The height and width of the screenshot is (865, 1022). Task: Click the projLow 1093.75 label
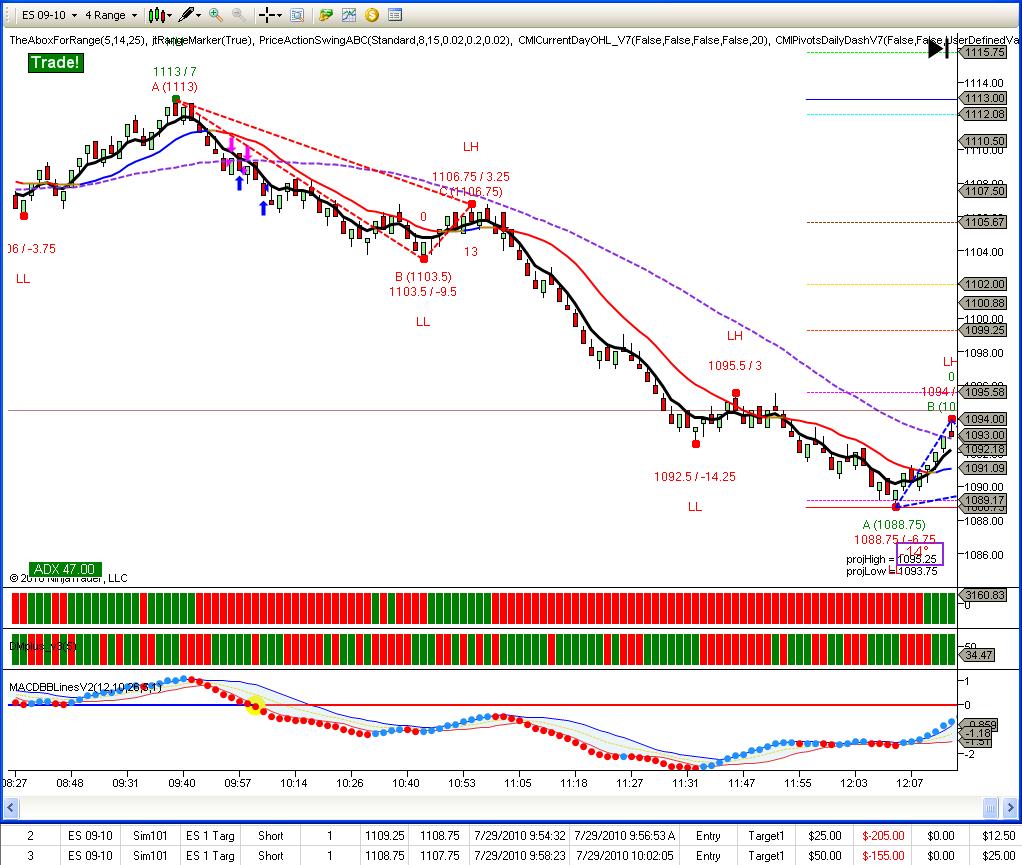[x=892, y=572]
